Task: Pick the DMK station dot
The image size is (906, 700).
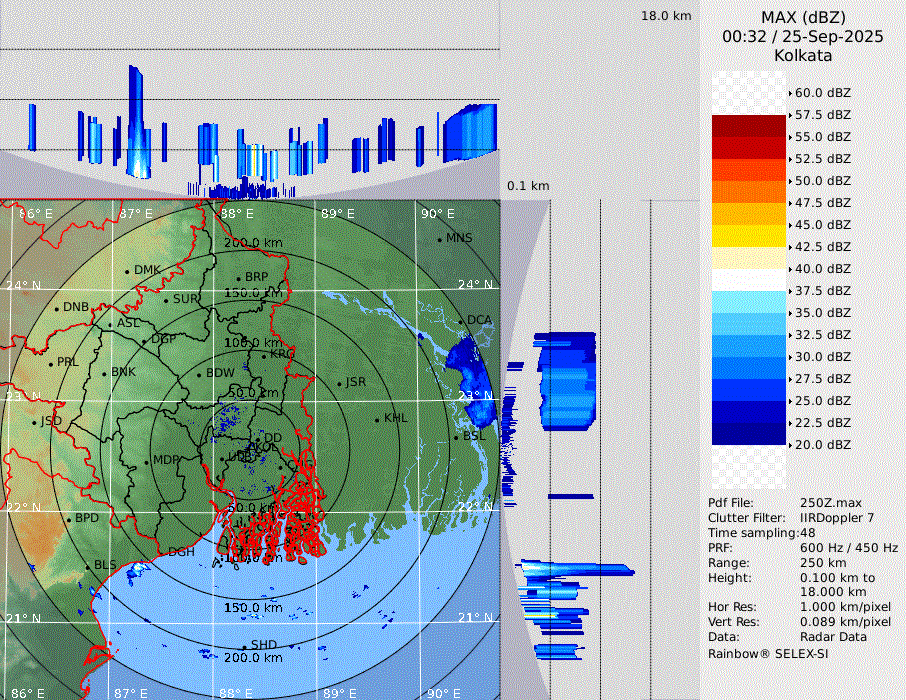Action: tap(128, 271)
